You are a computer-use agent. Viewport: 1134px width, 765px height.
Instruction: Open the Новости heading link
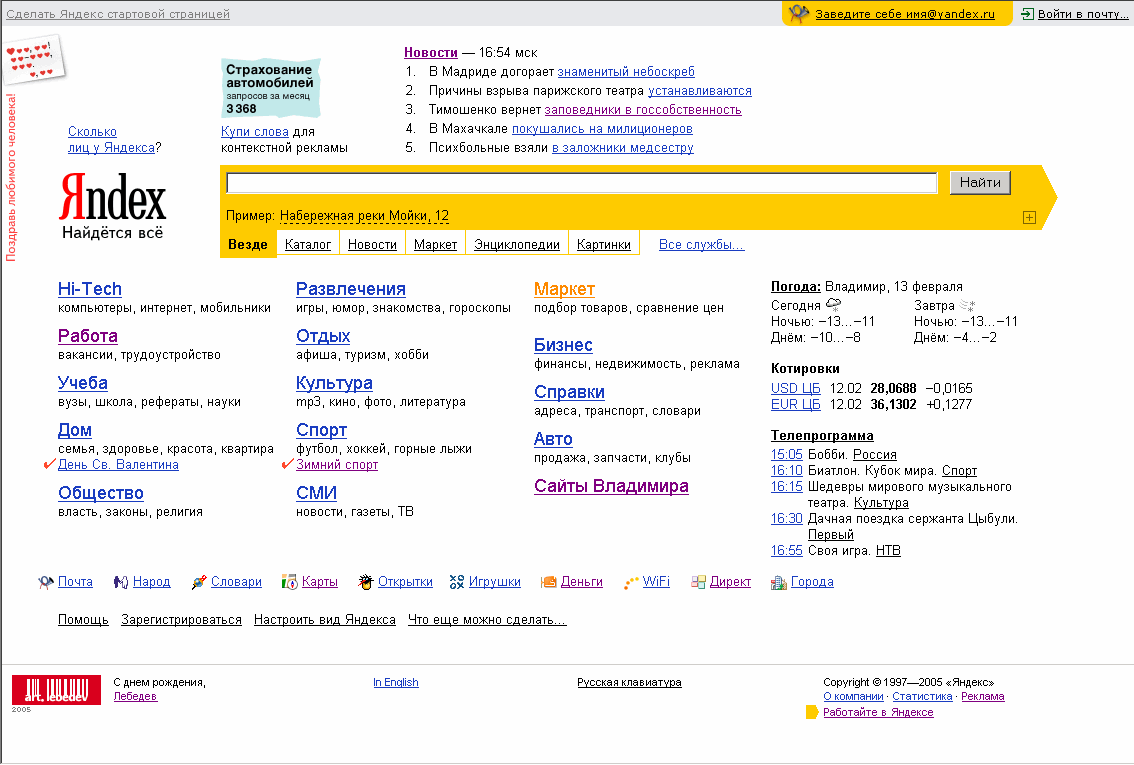(431, 53)
